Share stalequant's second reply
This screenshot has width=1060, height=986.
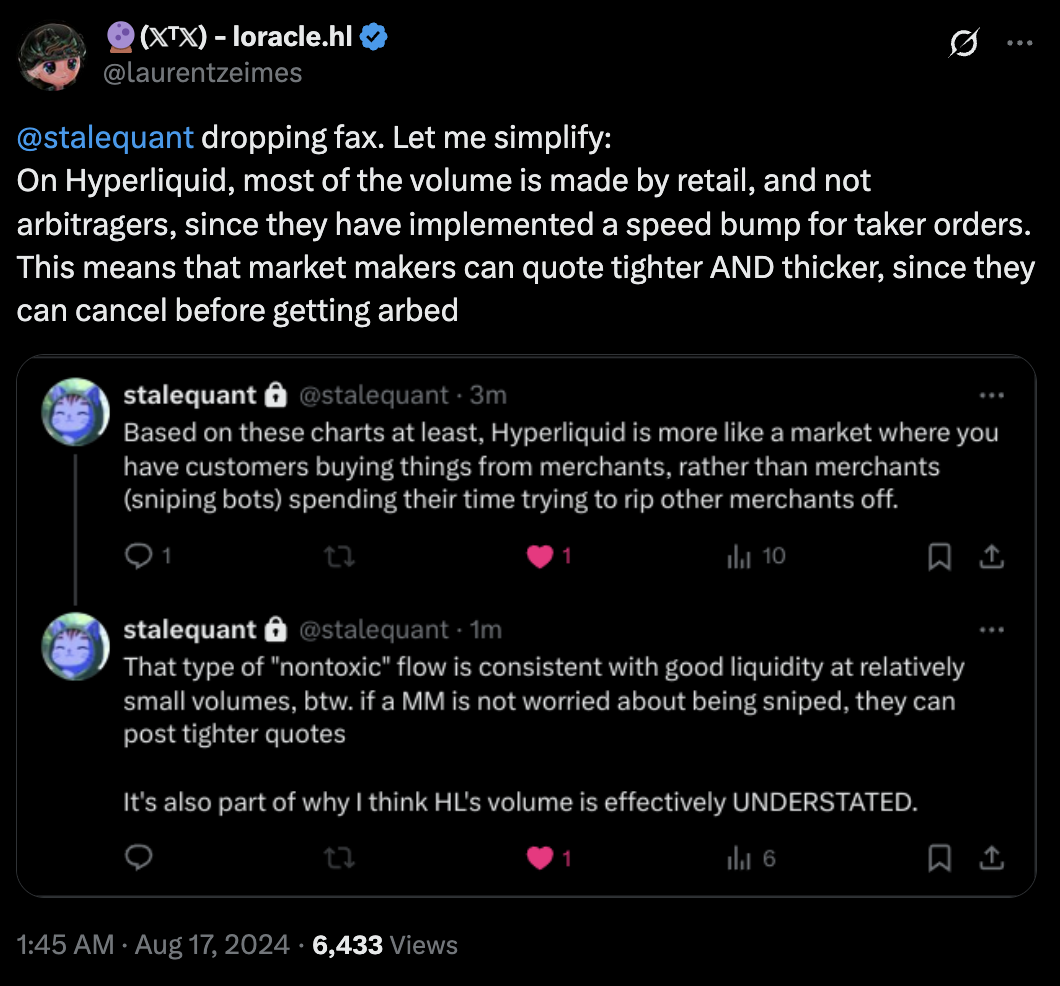[991, 858]
